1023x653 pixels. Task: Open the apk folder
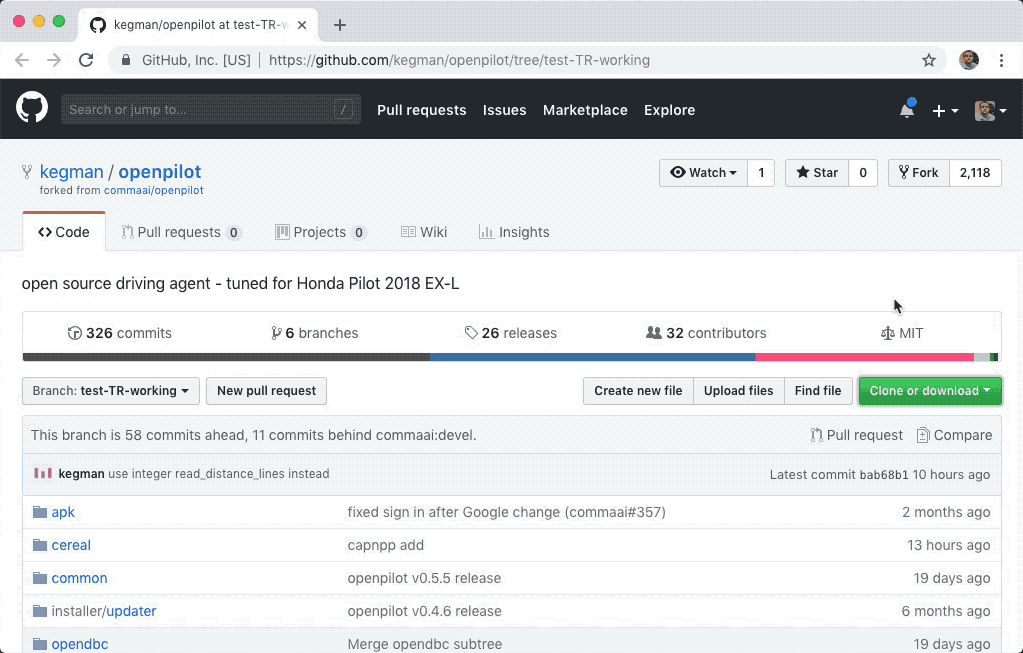[63, 512]
